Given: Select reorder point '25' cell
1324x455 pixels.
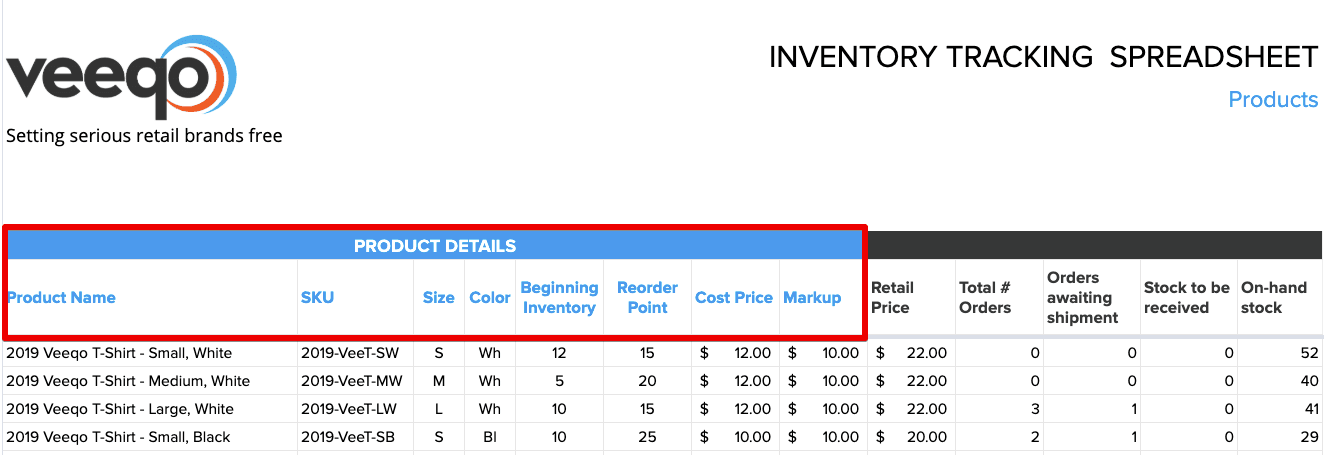Looking at the screenshot, I should 647,437.
